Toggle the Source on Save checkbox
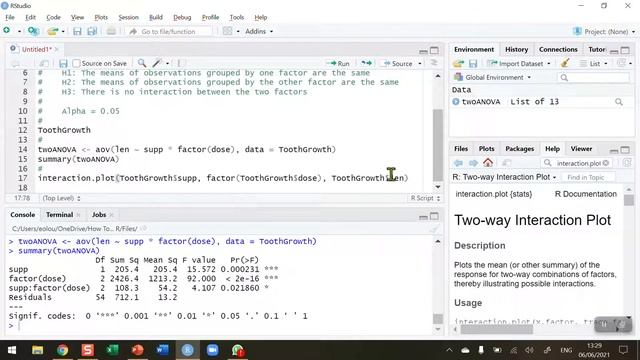Image resolution: width=640 pixels, height=360 pixels. click(x=76, y=63)
